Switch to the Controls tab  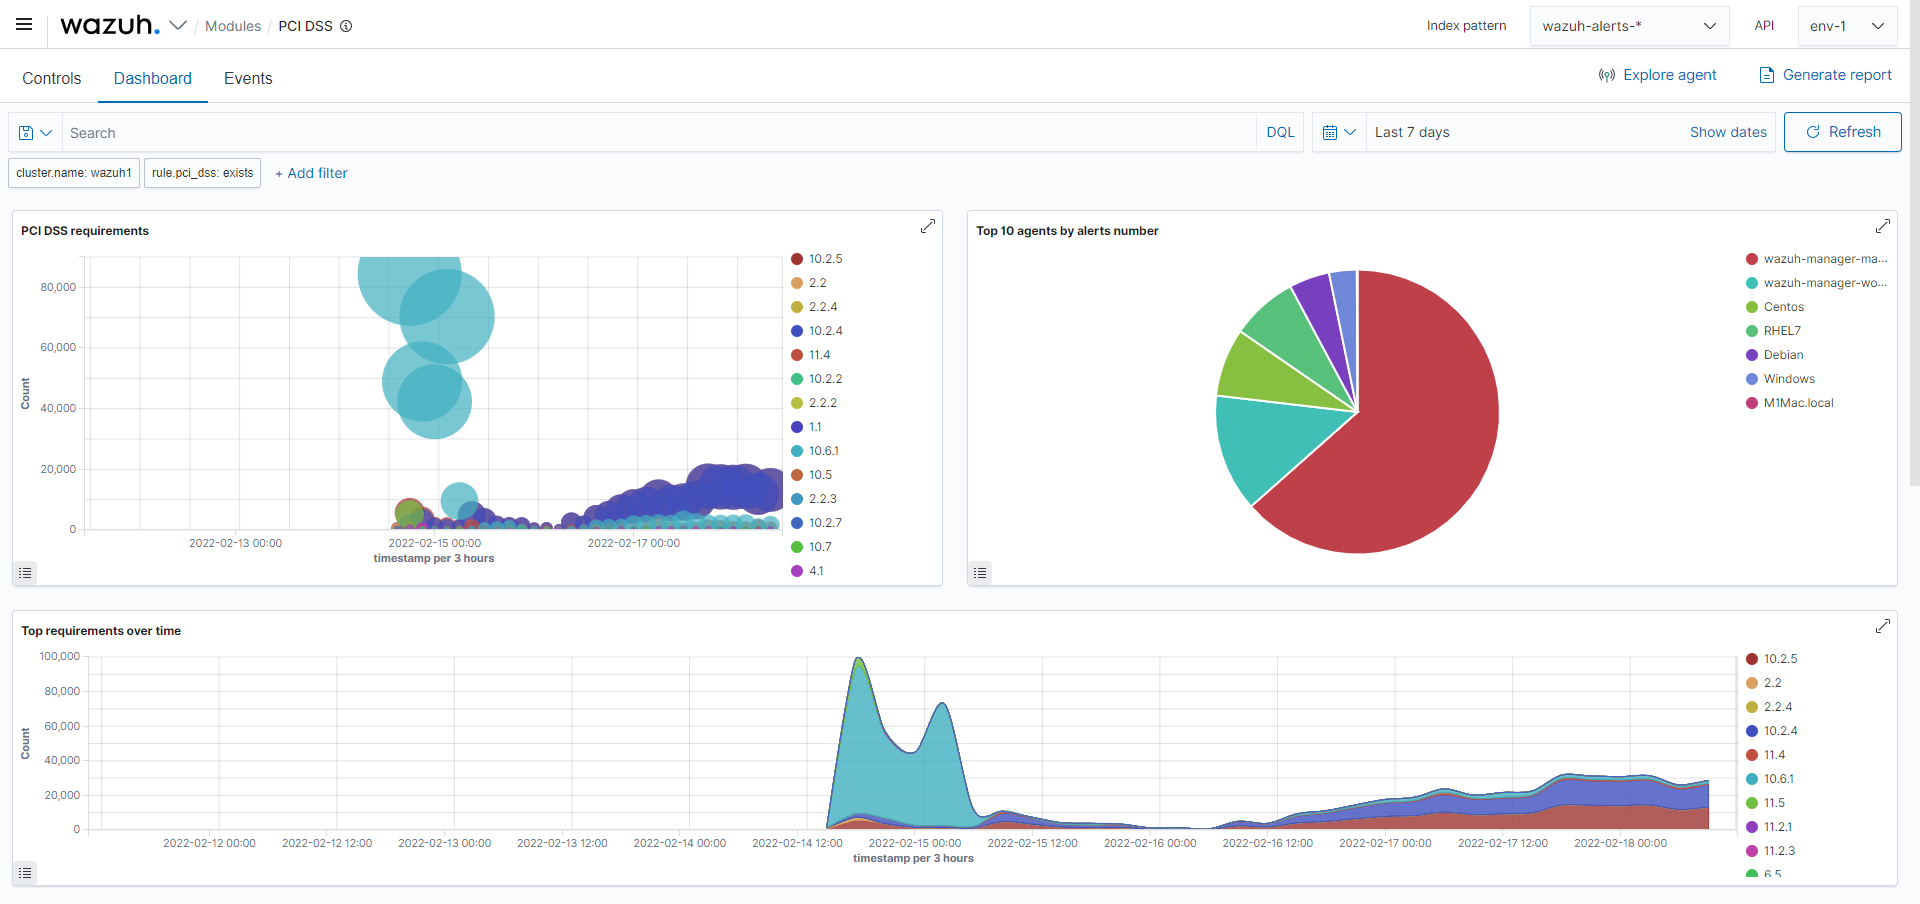[52, 78]
